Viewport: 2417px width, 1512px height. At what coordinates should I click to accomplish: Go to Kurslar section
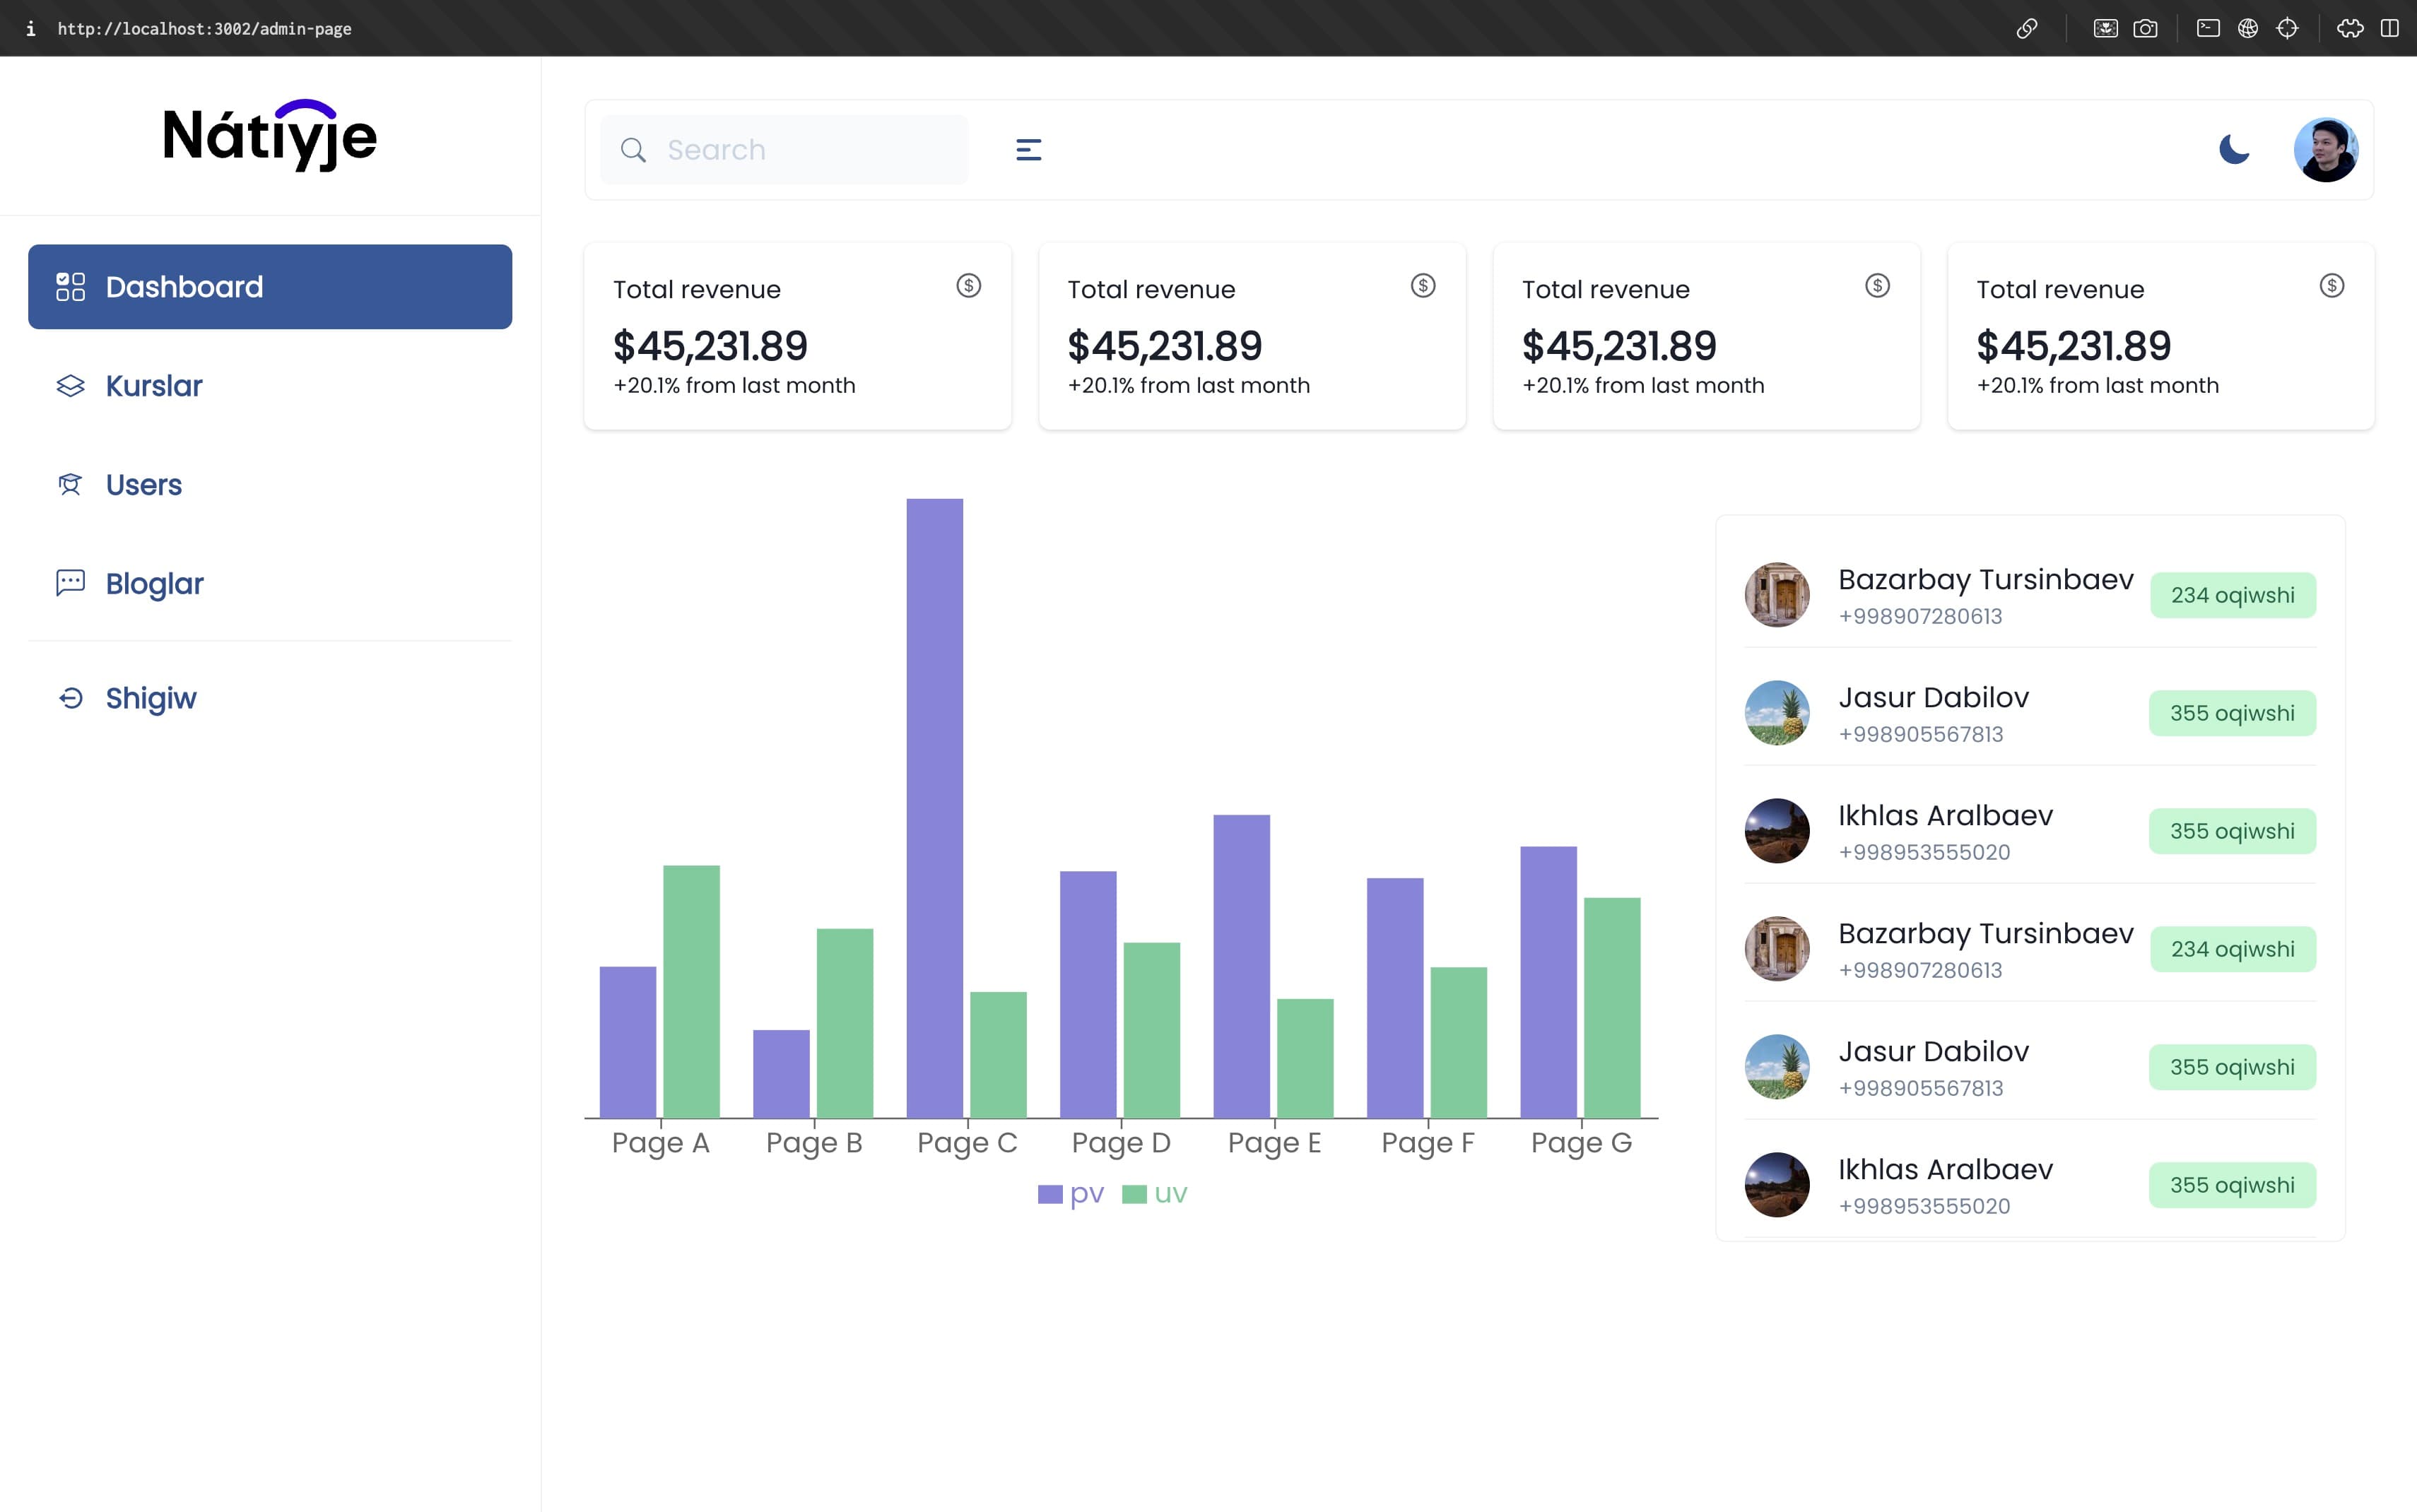pyautogui.click(x=154, y=386)
